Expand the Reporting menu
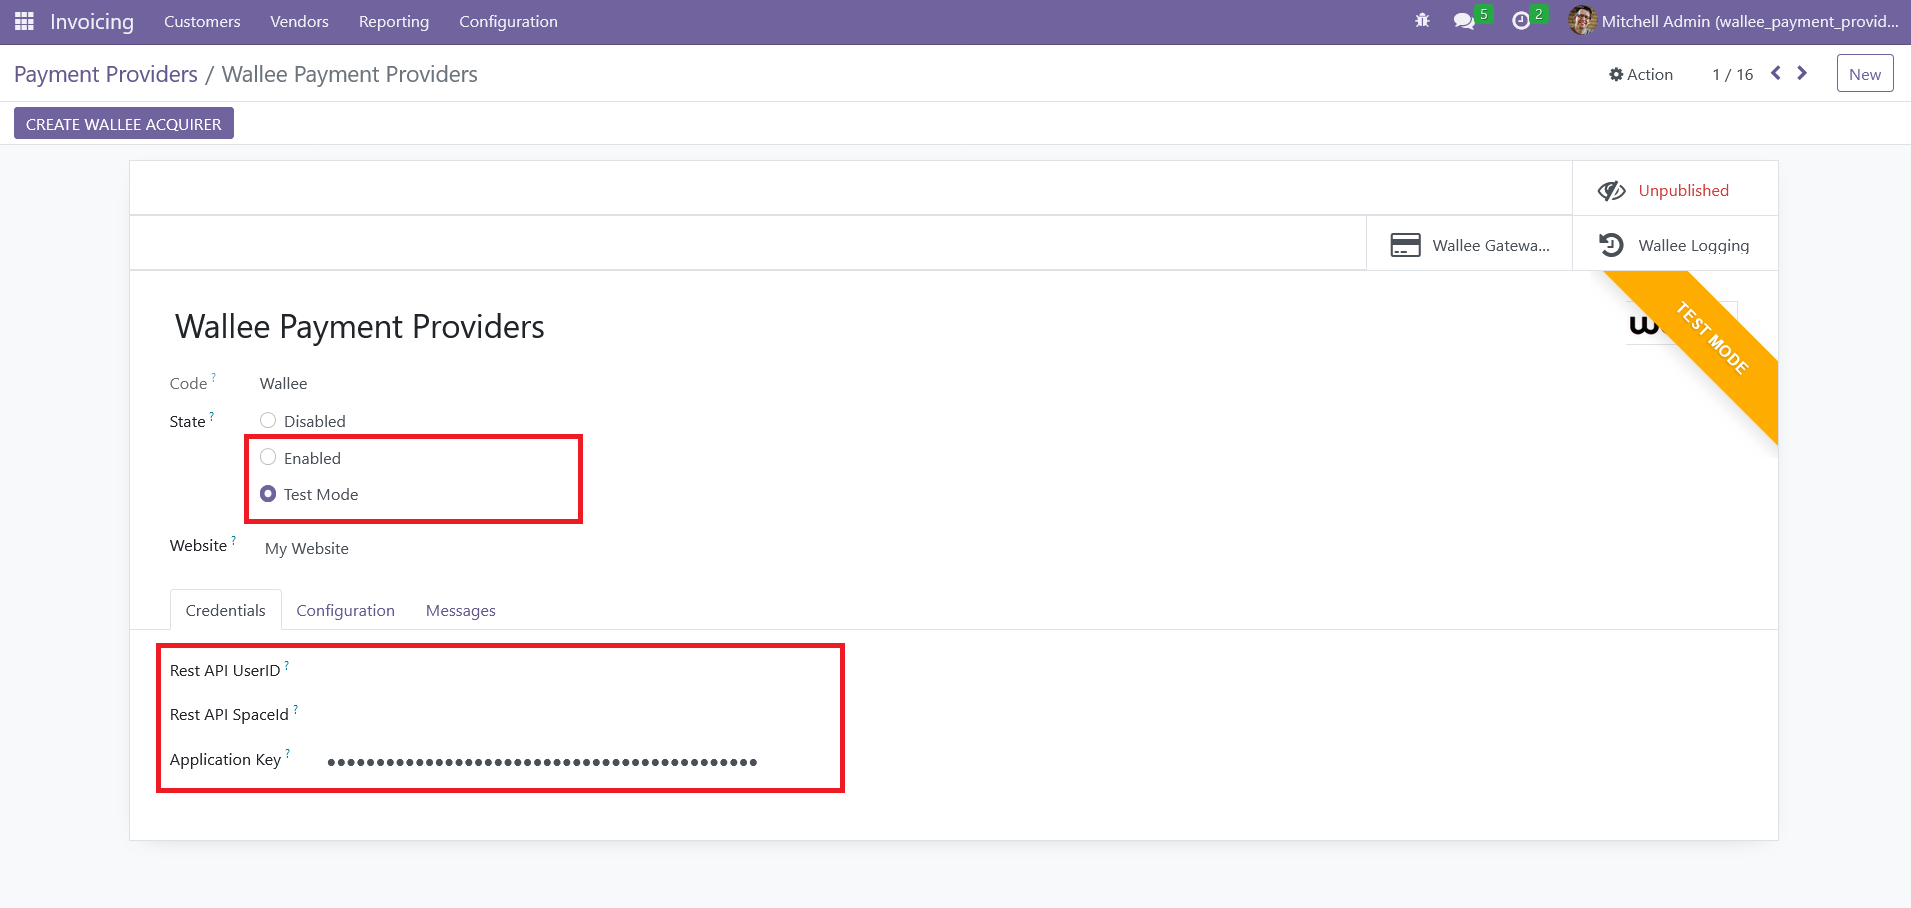The image size is (1911, 908). [x=393, y=22]
